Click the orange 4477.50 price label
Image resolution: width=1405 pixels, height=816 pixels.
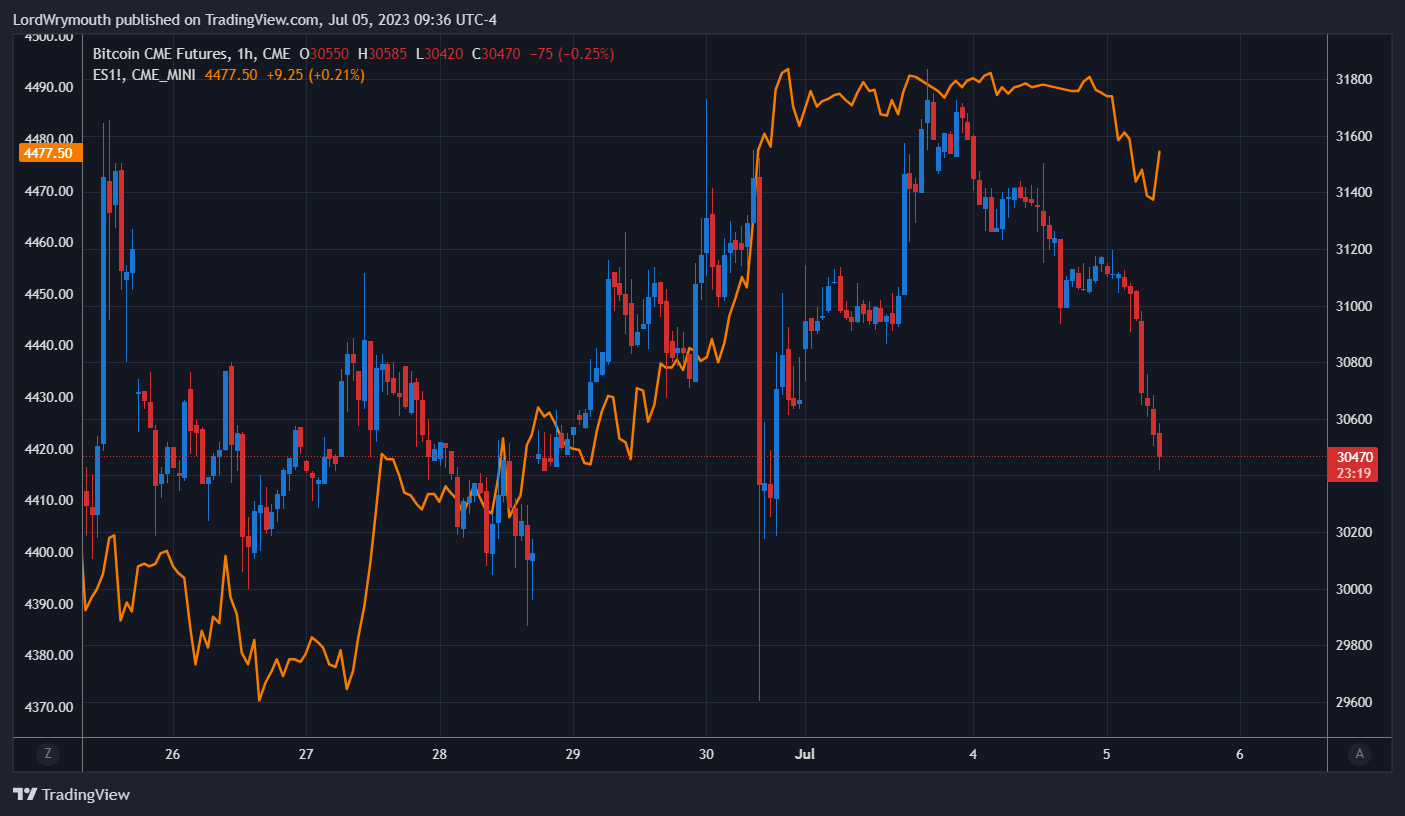(x=49, y=153)
